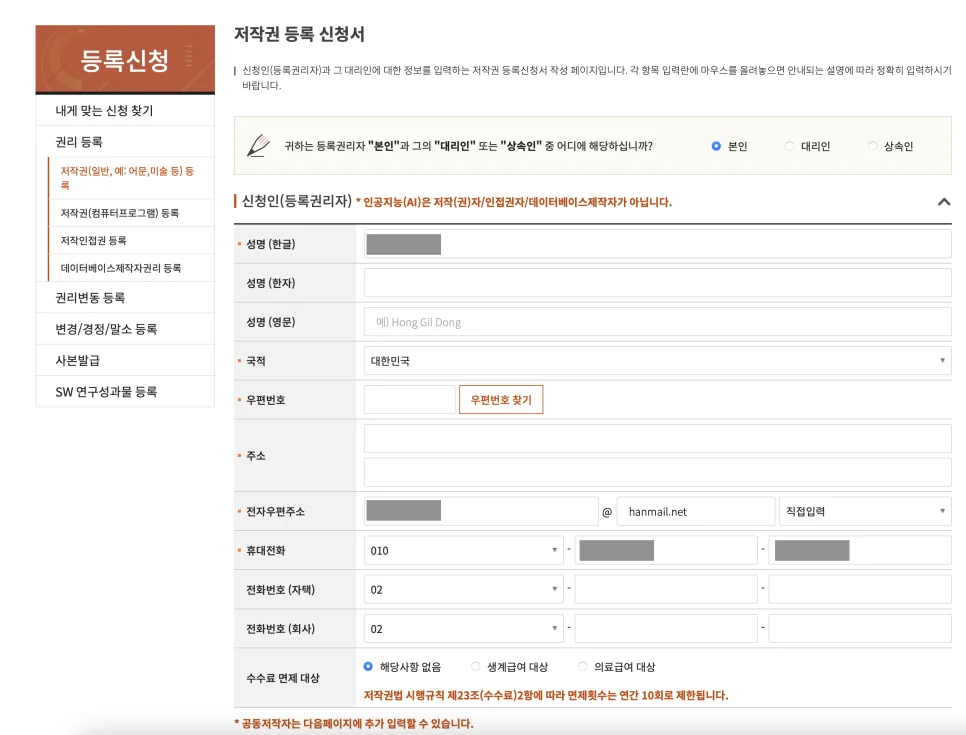
Task: Select the 대리인 radio option
Action: [x=790, y=146]
